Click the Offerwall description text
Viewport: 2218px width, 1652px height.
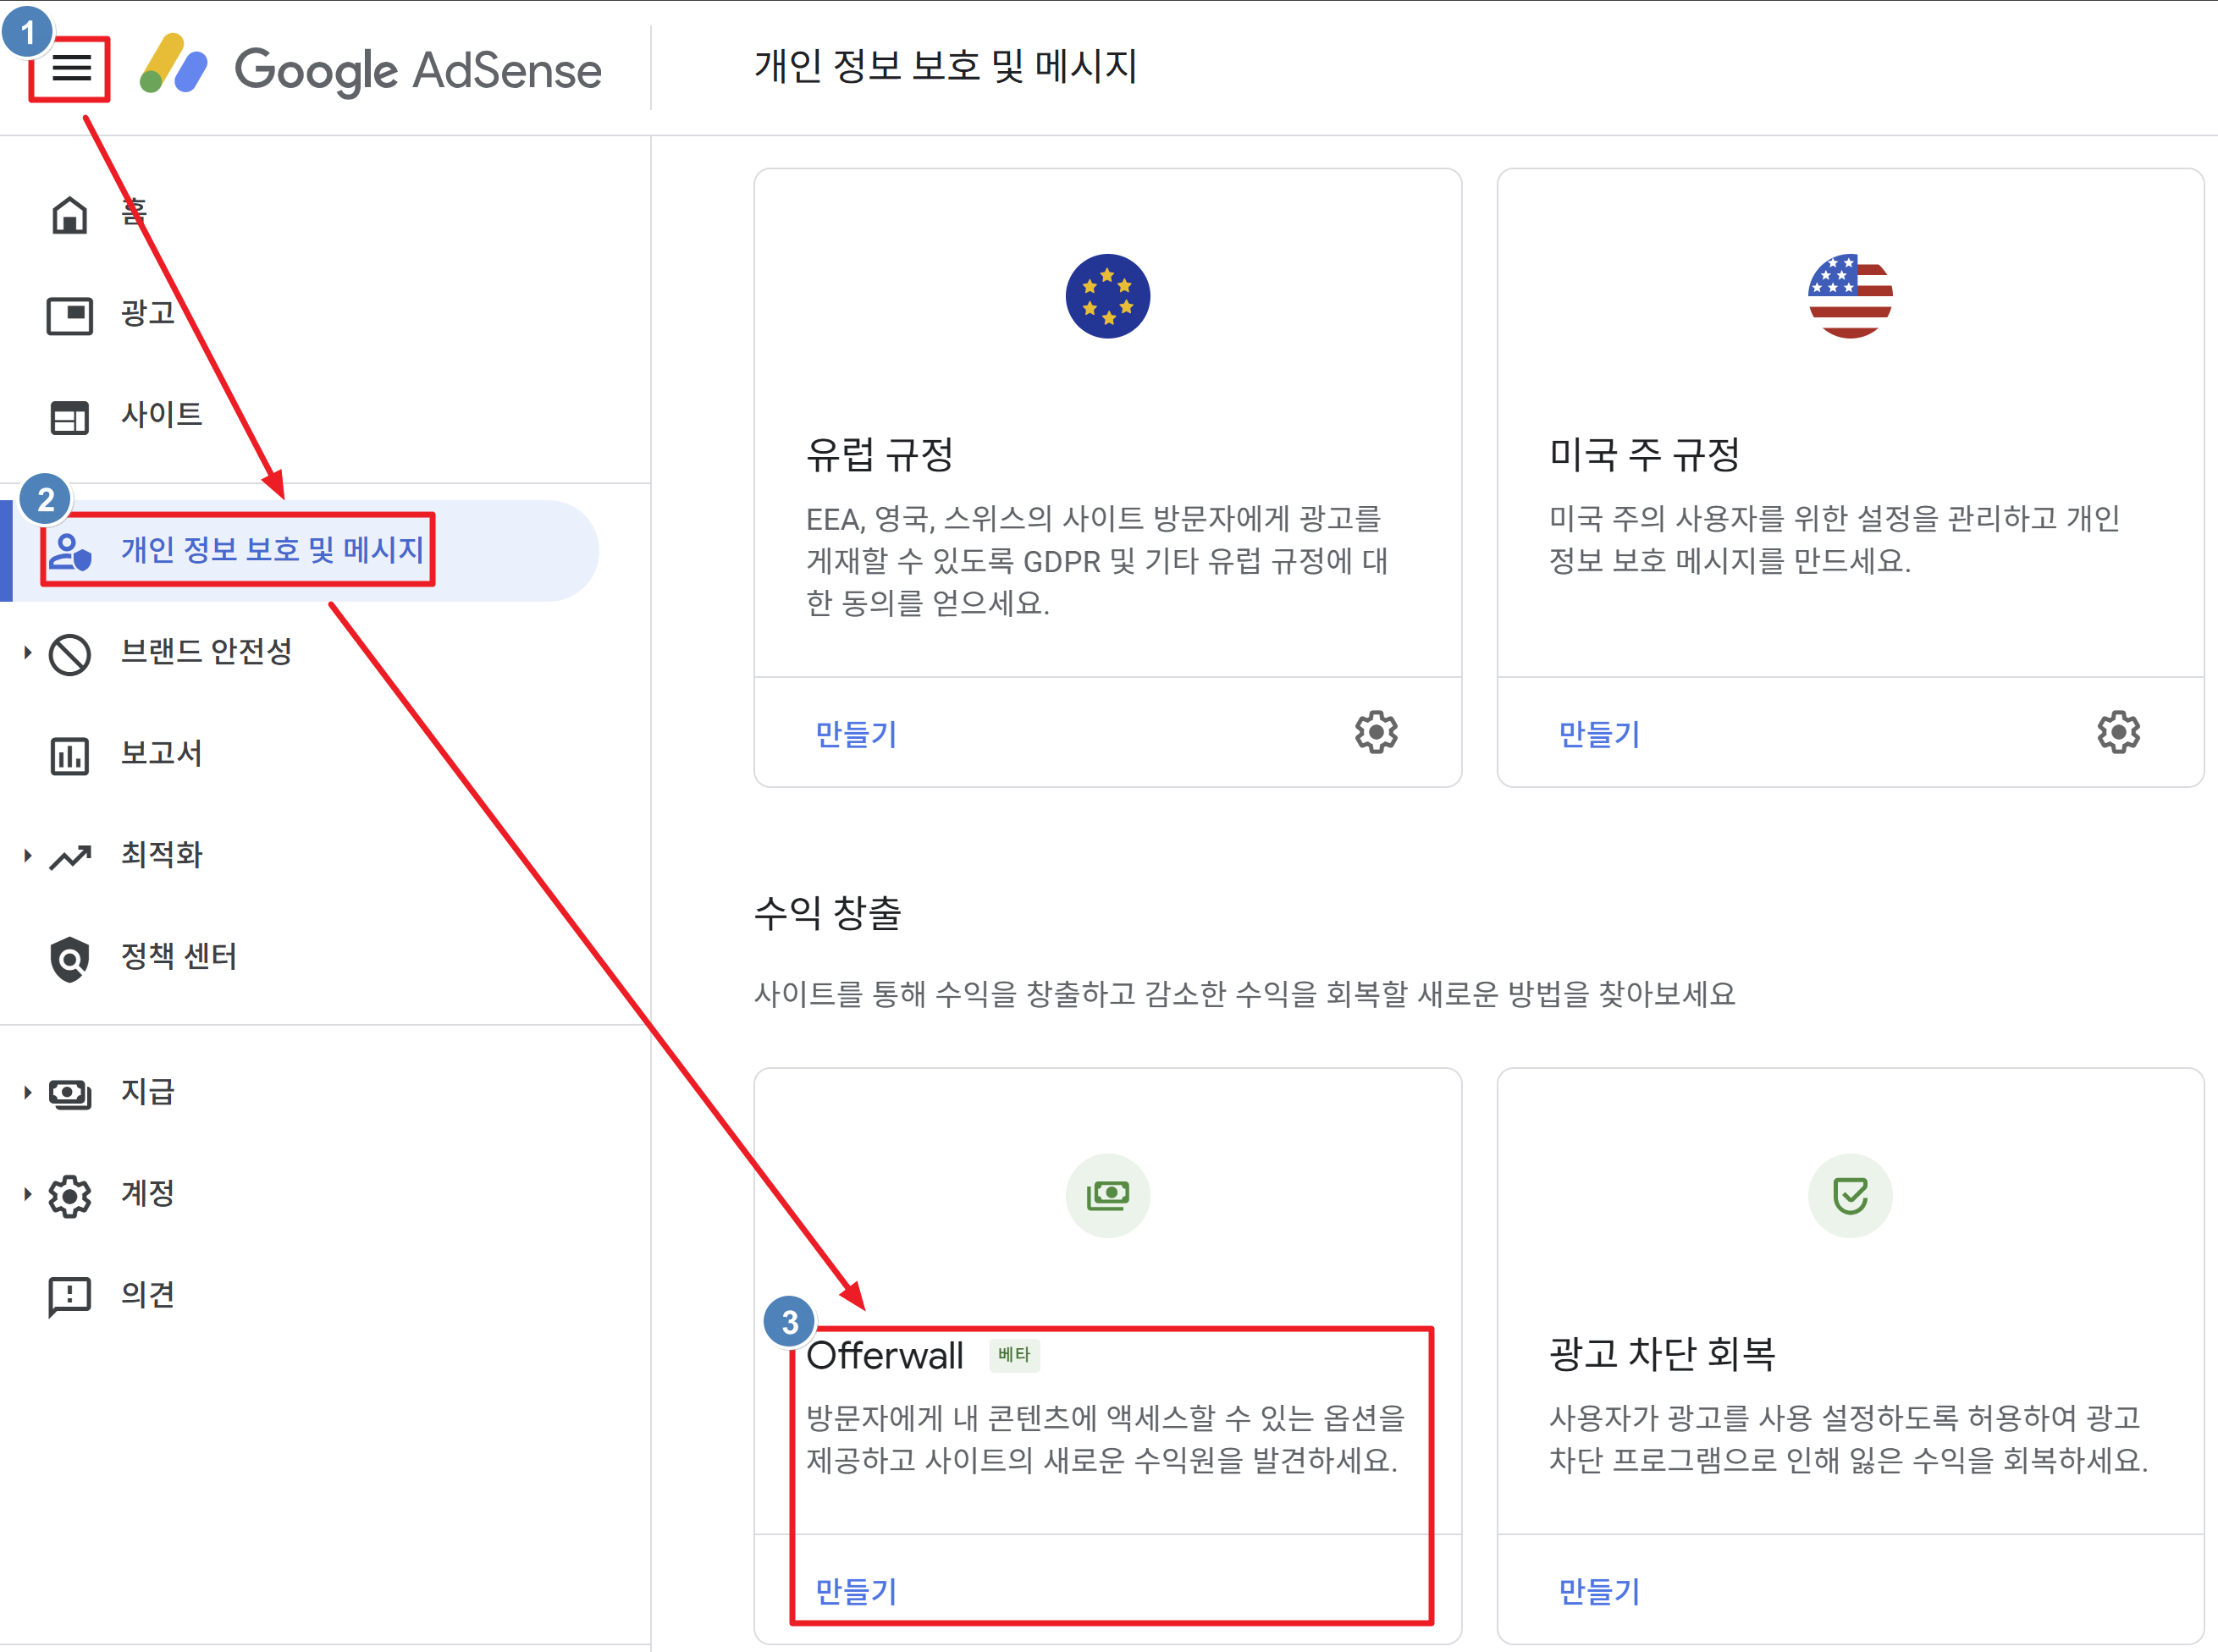click(1106, 1439)
